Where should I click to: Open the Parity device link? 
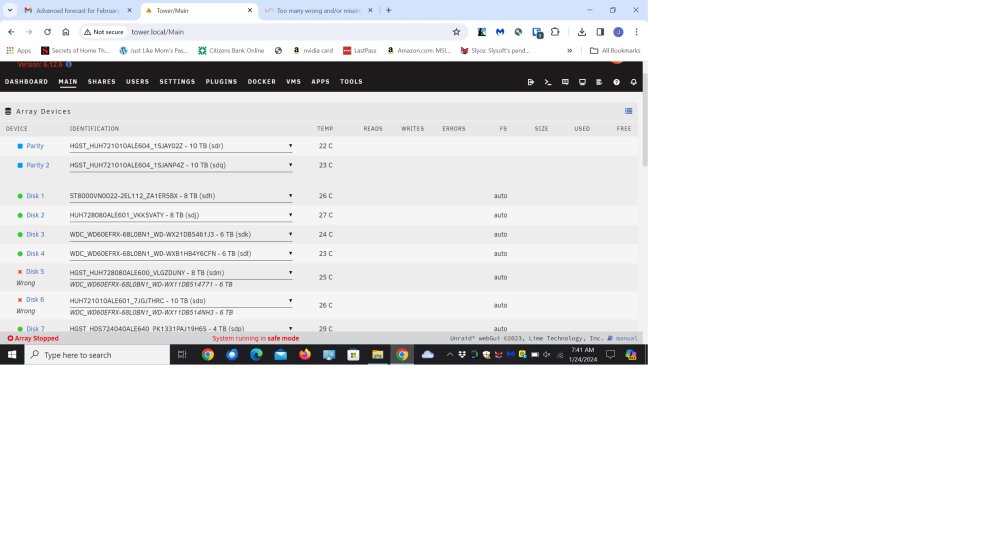(35, 146)
